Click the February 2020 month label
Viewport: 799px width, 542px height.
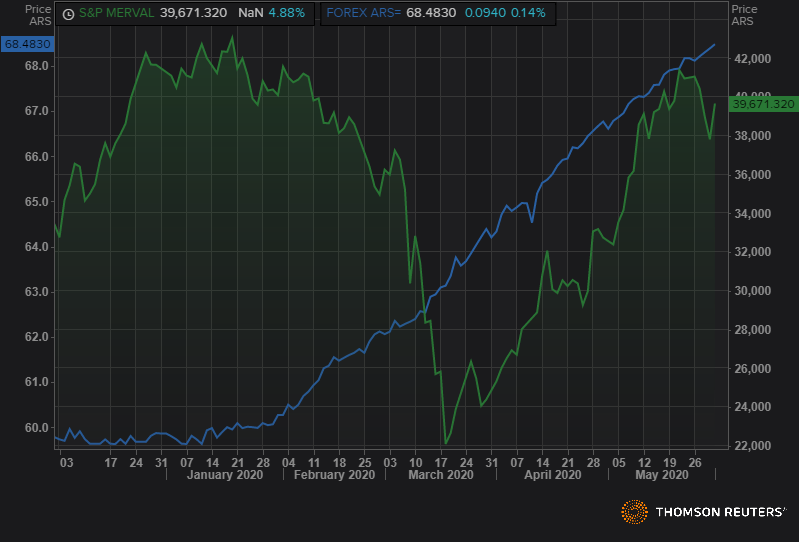pyautogui.click(x=334, y=475)
